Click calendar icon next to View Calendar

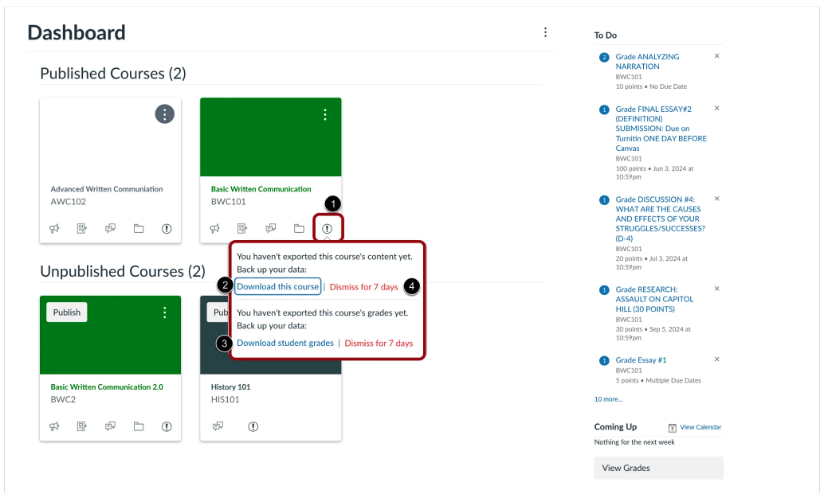pos(672,428)
